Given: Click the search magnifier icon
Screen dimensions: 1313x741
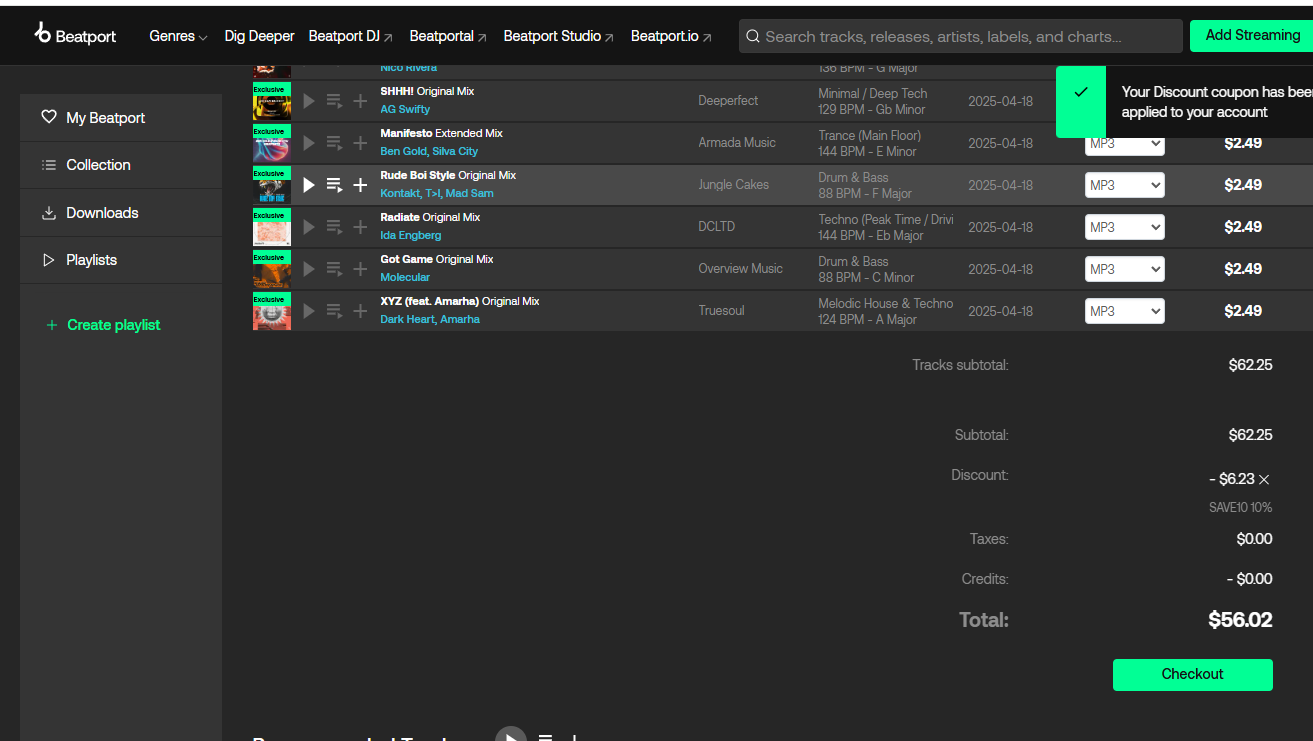Looking at the screenshot, I should click(753, 36).
